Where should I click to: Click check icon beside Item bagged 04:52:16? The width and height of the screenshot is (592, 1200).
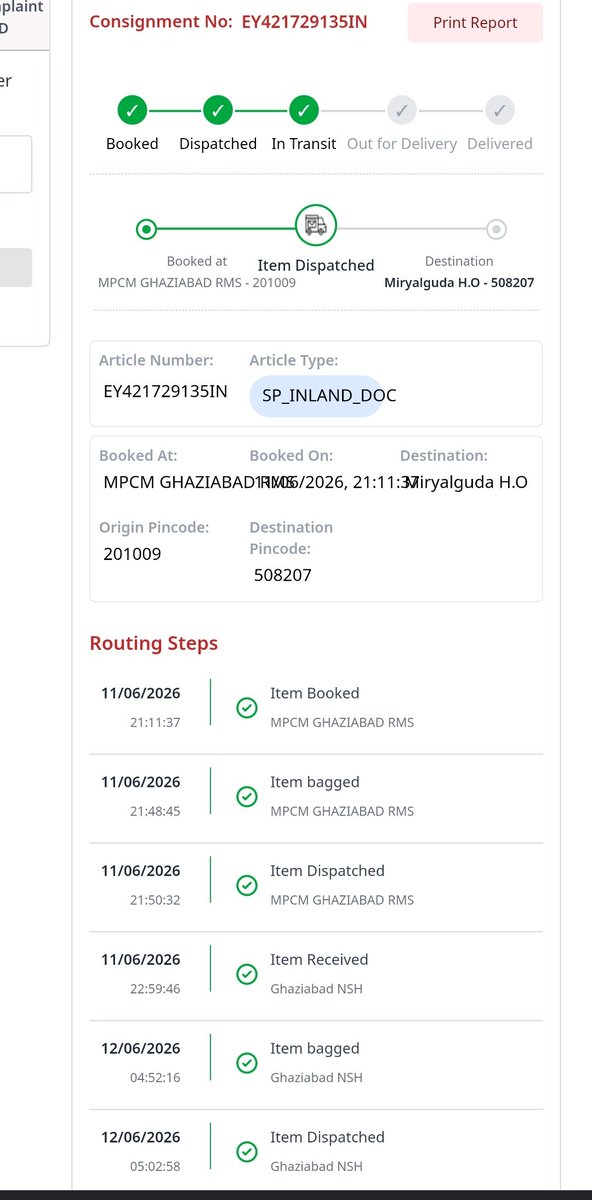click(x=246, y=1063)
